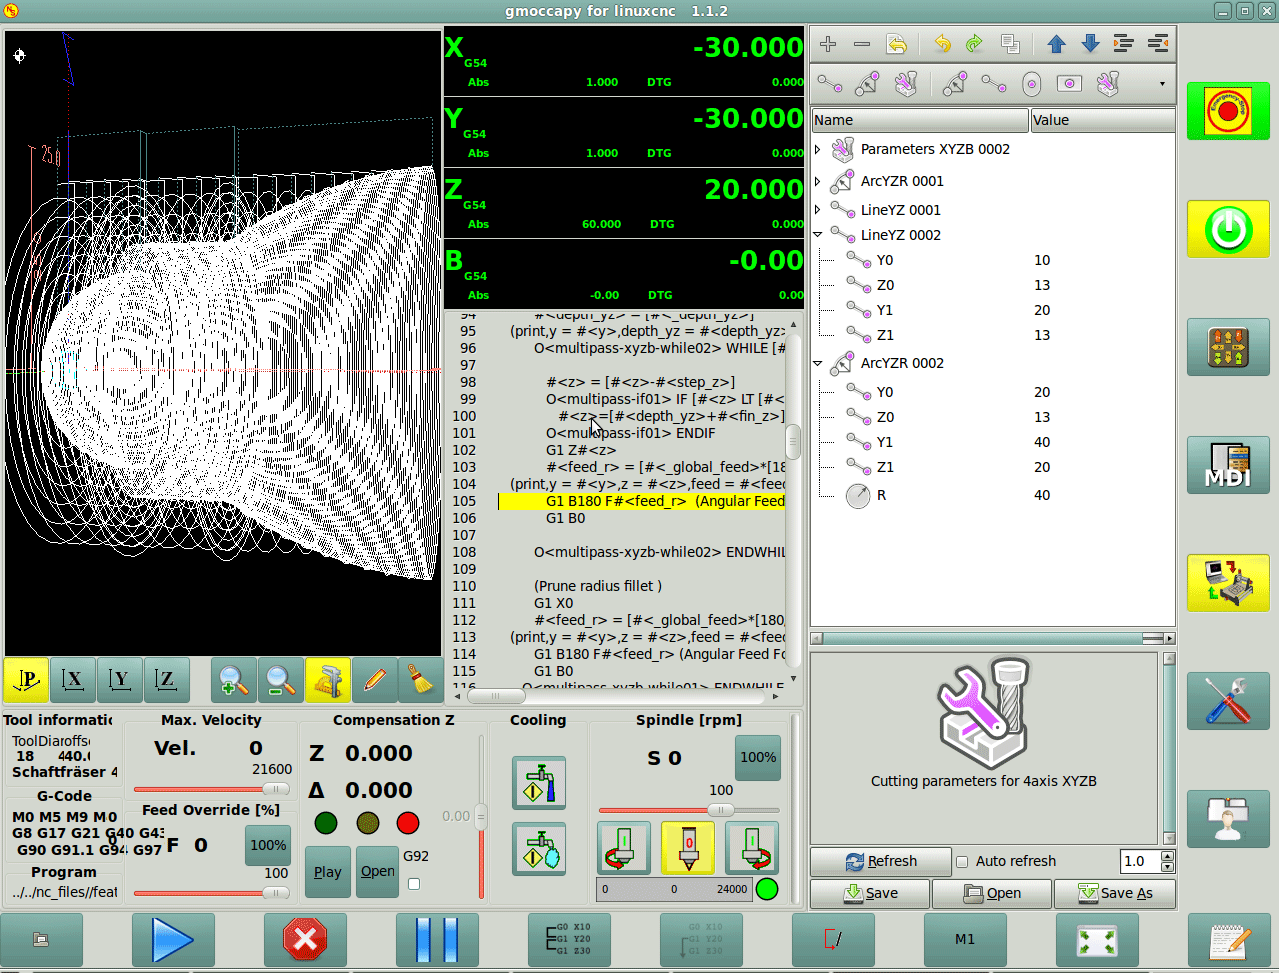Stop the spindle with yellow button
This screenshot has width=1279, height=973.
click(688, 848)
